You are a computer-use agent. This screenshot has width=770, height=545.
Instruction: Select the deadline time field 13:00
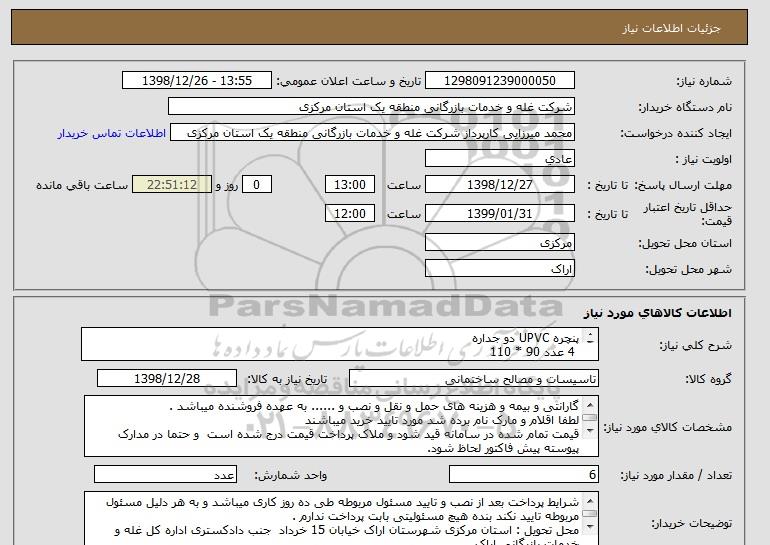(x=350, y=185)
